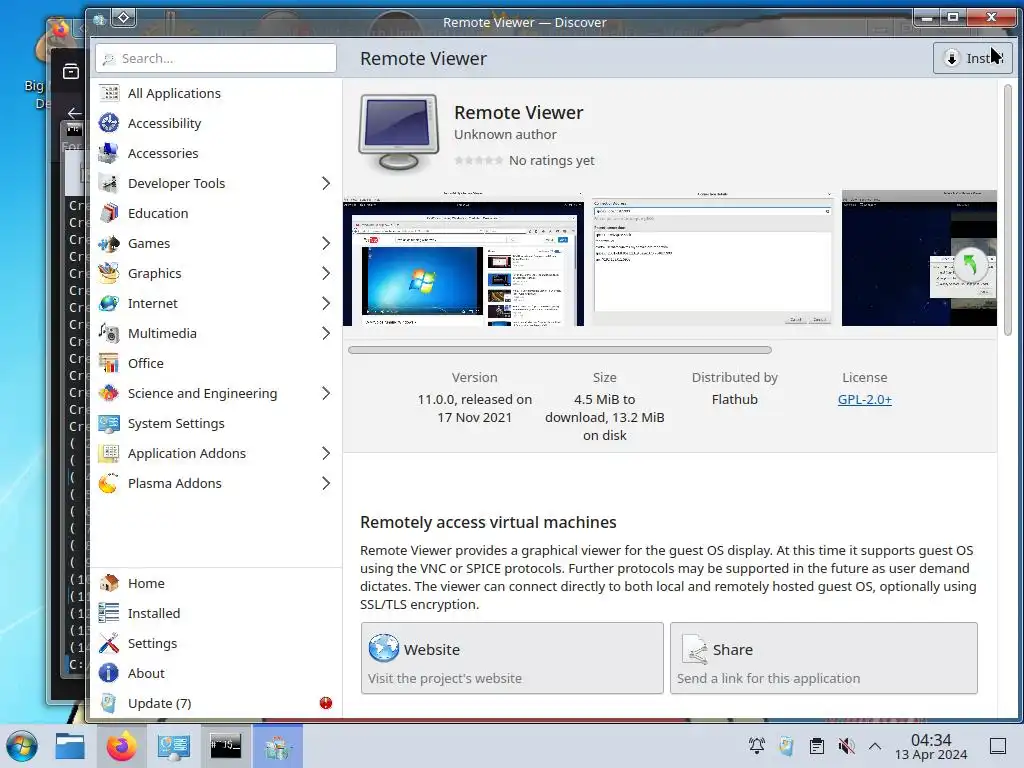The image size is (1024, 768).
Task: Open the System Settings icon
Action: coord(109,424)
